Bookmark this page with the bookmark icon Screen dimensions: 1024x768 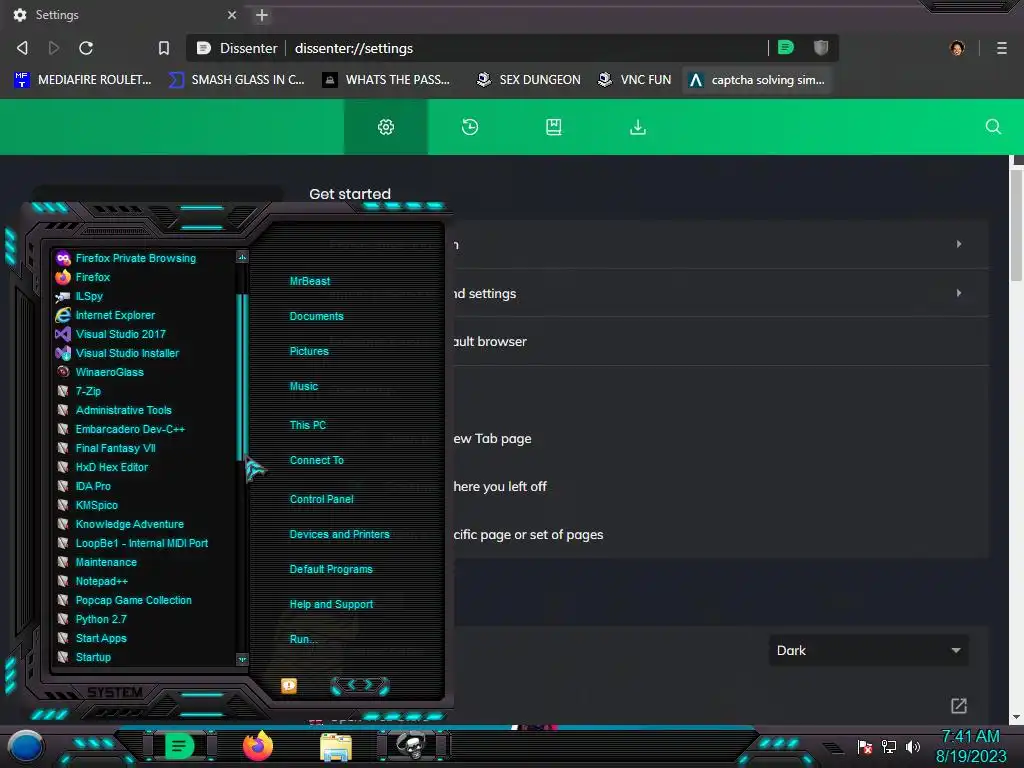point(164,48)
